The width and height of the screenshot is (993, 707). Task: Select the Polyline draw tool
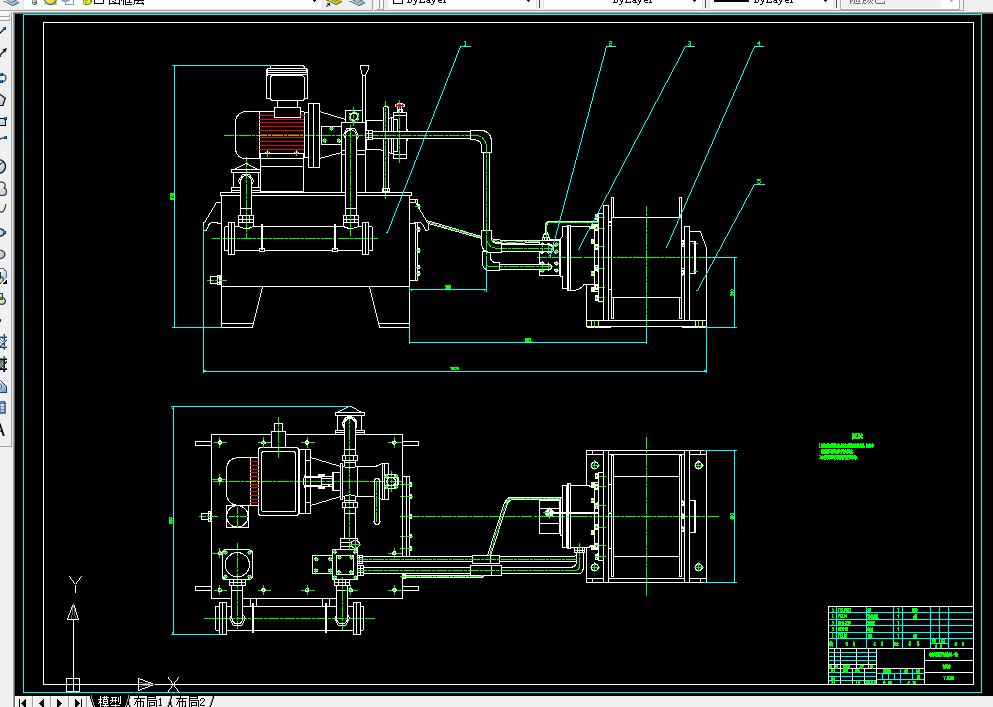coord(3,77)
